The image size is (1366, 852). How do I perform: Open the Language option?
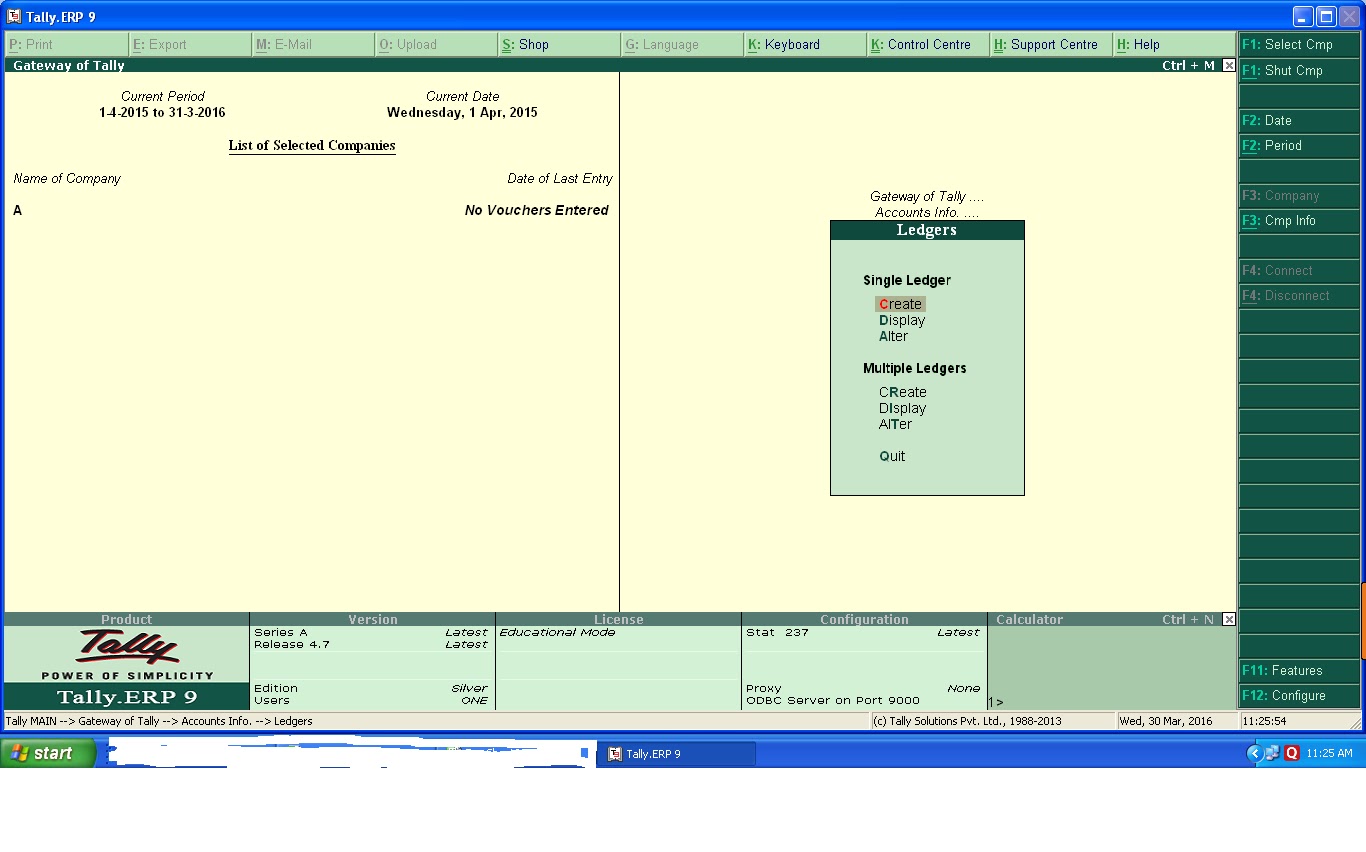pos(682,44)
